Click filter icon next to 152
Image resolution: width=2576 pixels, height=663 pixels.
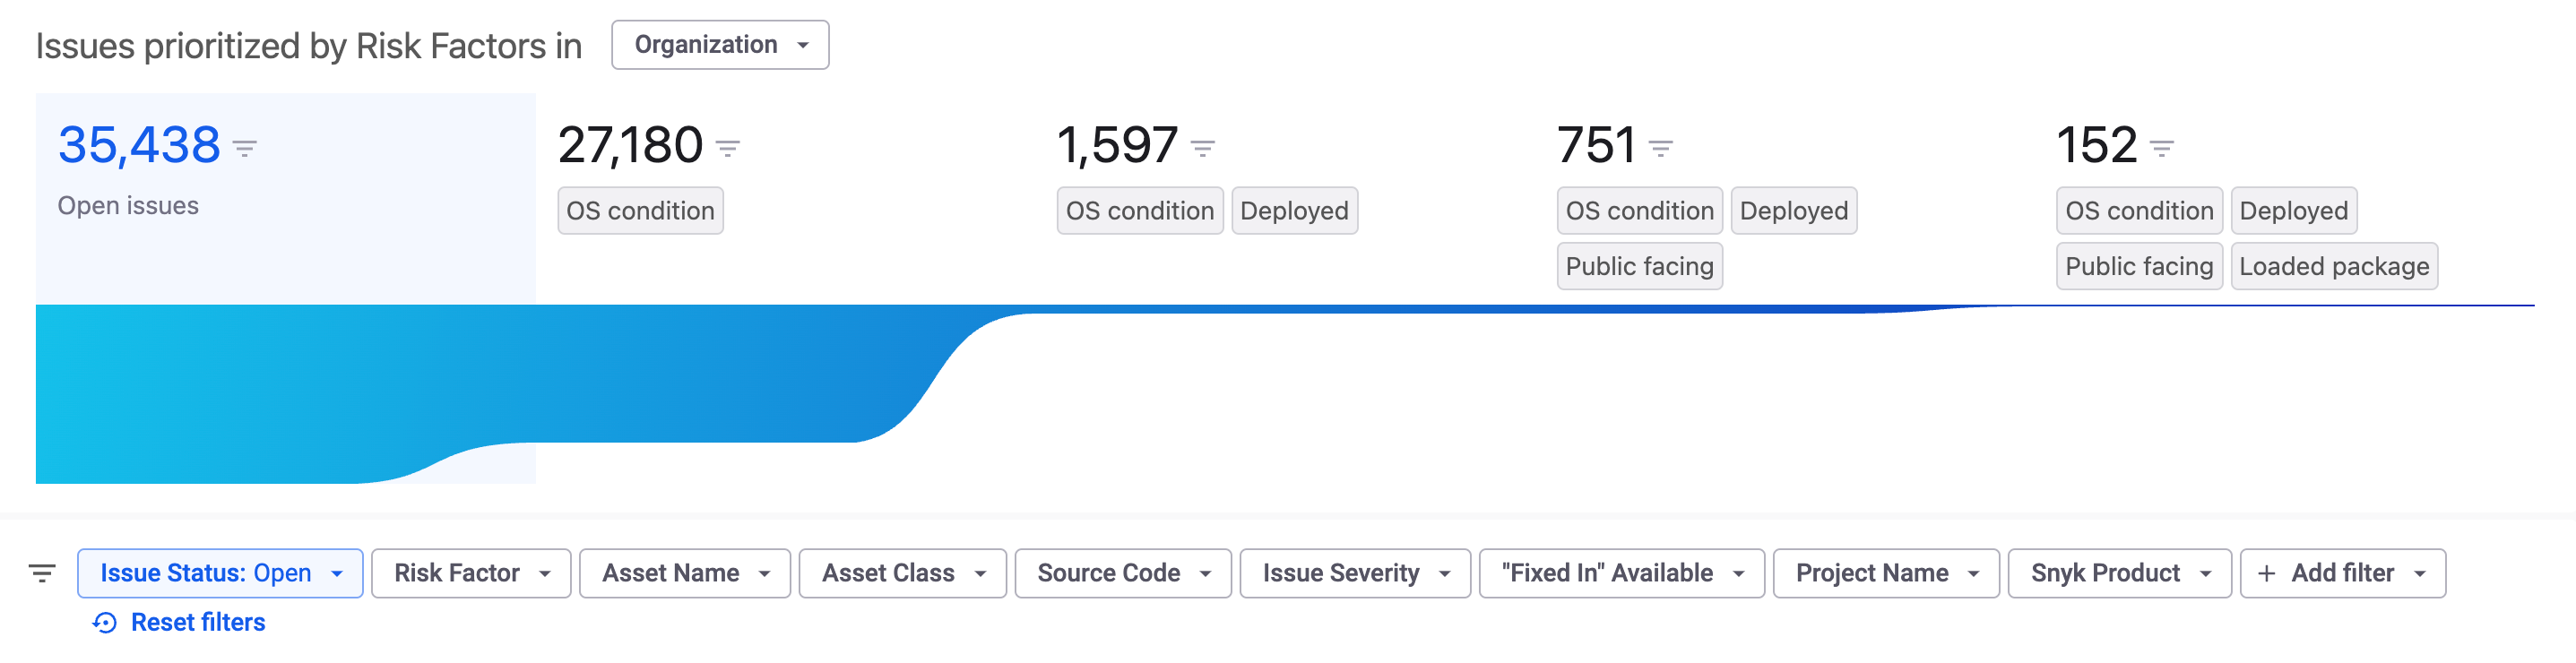click(2162, 149)
